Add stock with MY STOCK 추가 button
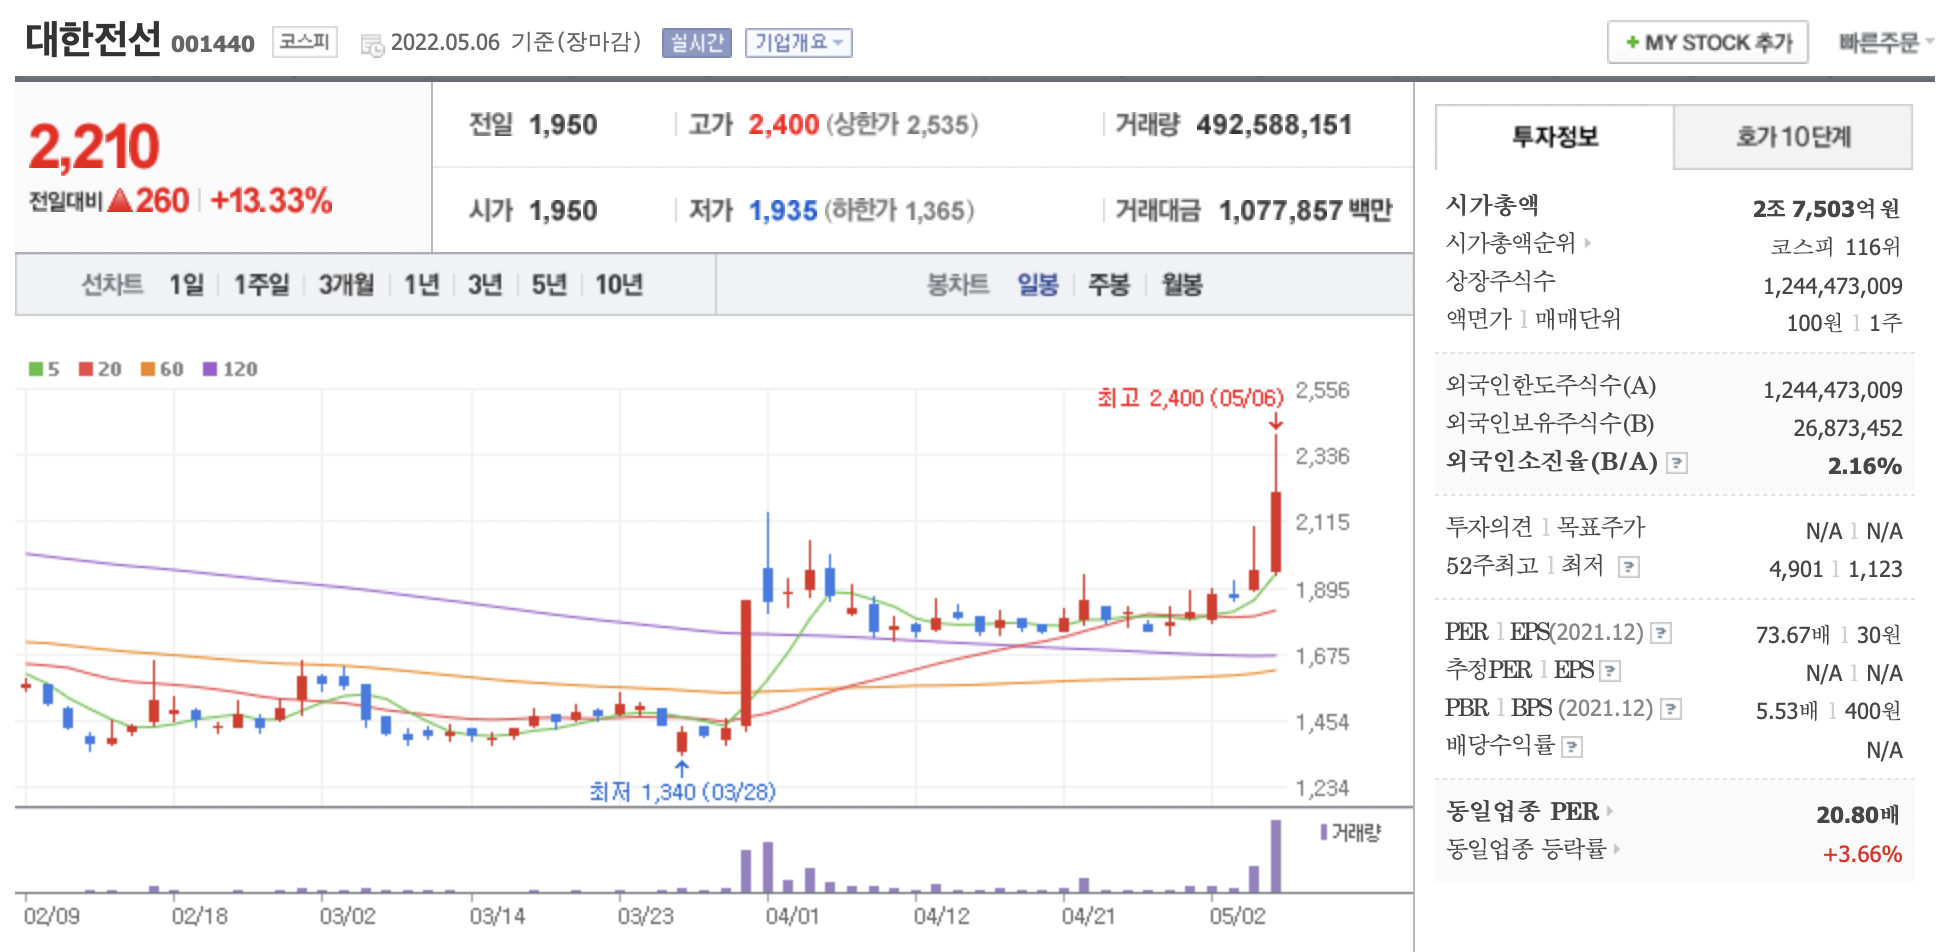This screenshot has width=1954, height=952. pos(1708,43)
